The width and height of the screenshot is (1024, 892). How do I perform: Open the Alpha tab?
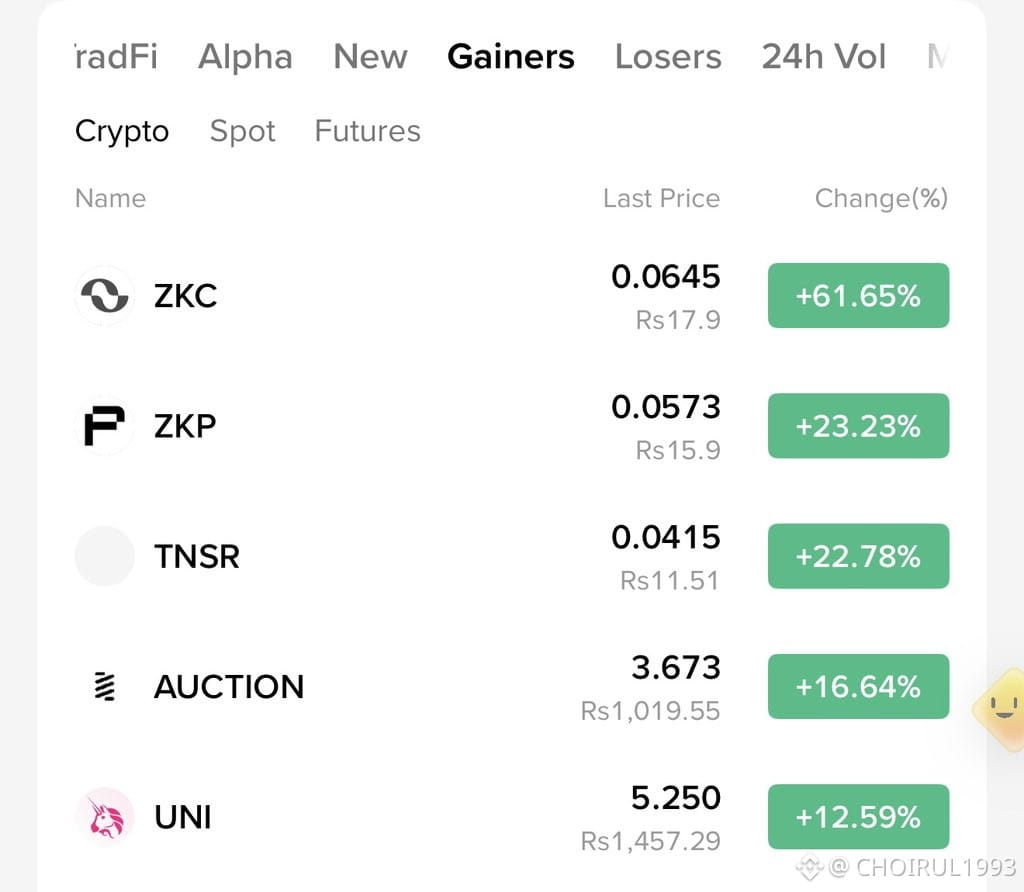tap(245, 56)
